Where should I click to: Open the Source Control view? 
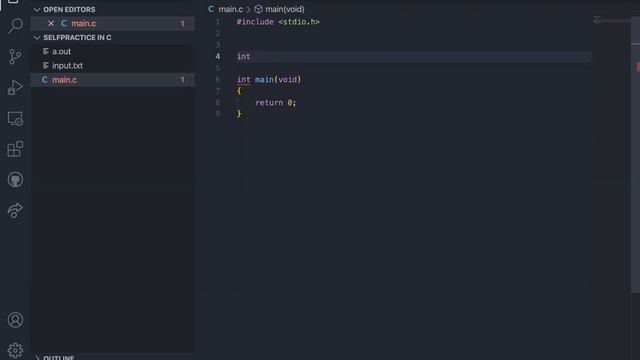point(15,57)
